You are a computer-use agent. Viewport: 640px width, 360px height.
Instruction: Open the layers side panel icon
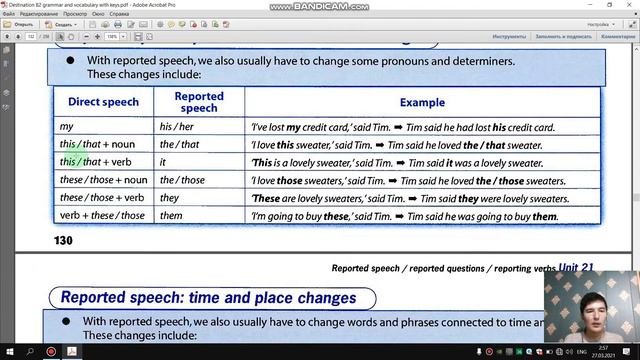click(7, 93)
